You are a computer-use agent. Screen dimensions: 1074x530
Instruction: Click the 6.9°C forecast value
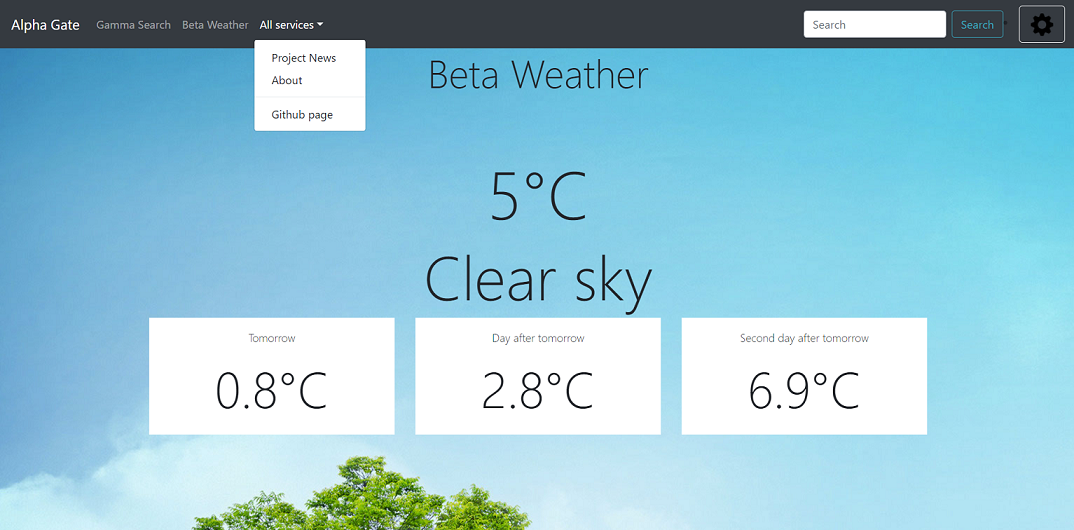pyautogui.click(x=804, y=391)
